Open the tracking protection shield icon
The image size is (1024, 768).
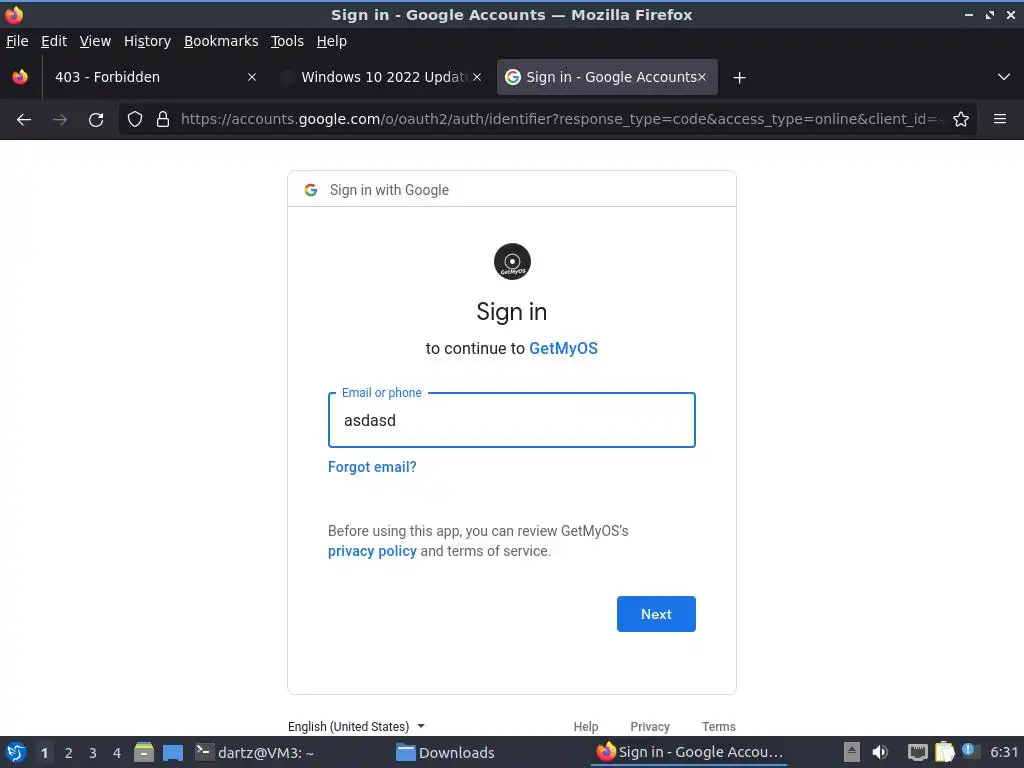pos(135,120)
